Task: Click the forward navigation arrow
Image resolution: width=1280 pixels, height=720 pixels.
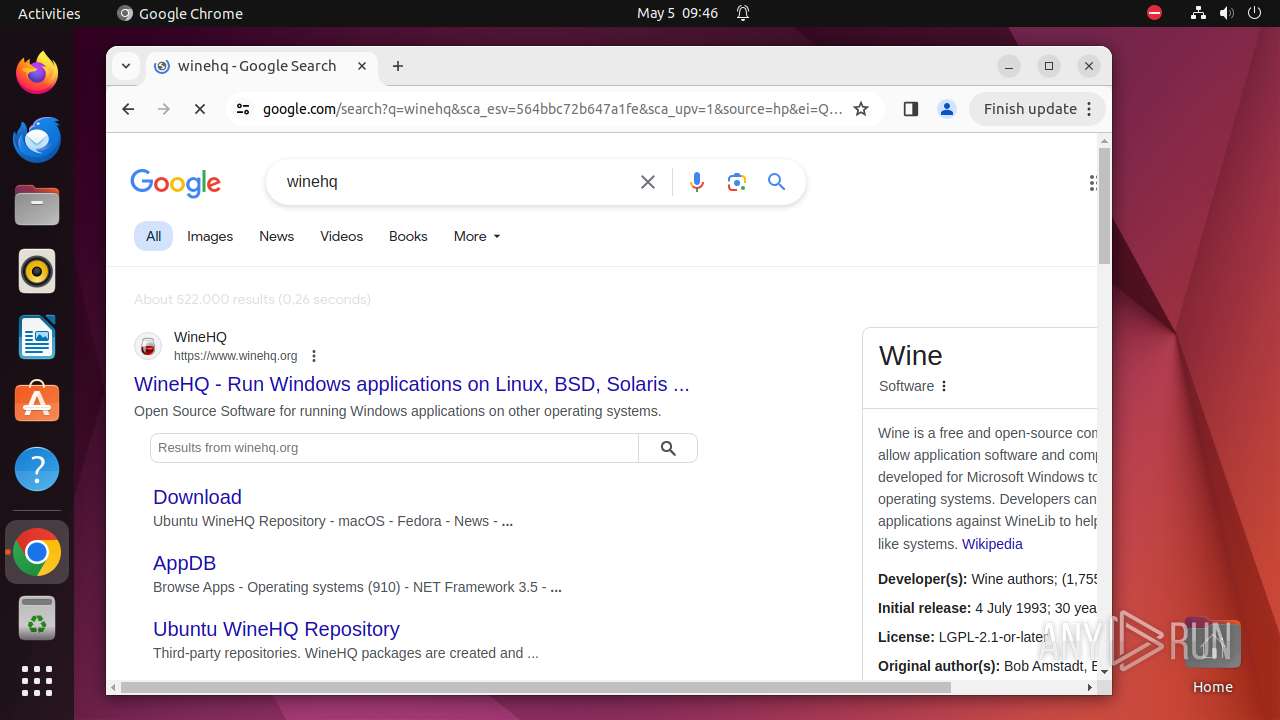Action: (164, 109)
